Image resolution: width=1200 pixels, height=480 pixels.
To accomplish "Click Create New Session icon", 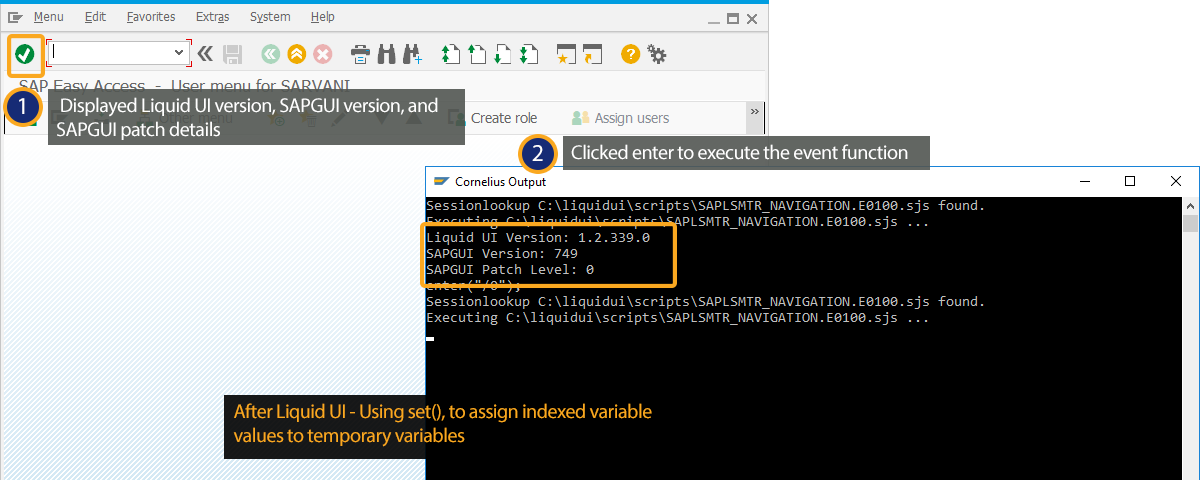I will 567,54.
